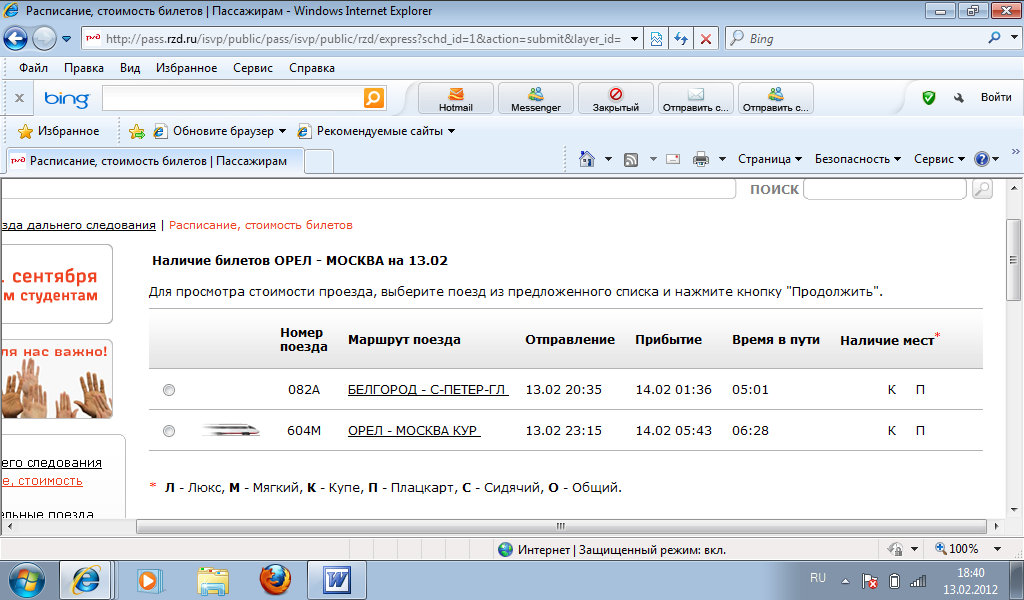Viewport: 1024px width, 600px height.
Task: Open the Страница command bar menu
Action: coord(770,159)
